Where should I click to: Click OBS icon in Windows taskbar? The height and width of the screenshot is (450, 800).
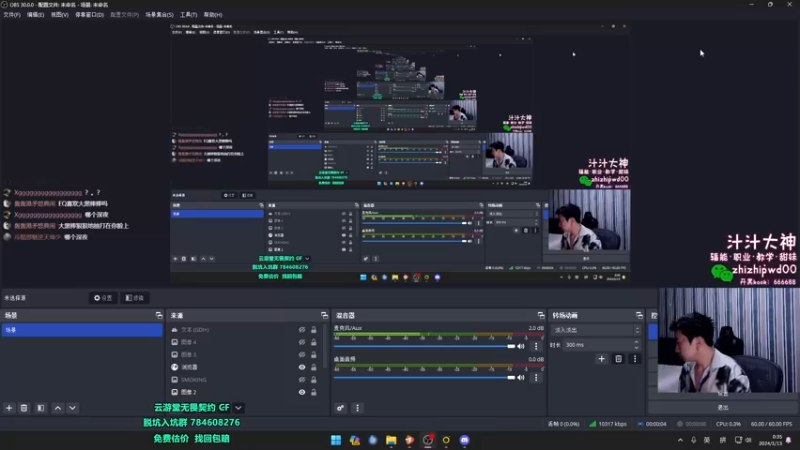coord(428,440)
